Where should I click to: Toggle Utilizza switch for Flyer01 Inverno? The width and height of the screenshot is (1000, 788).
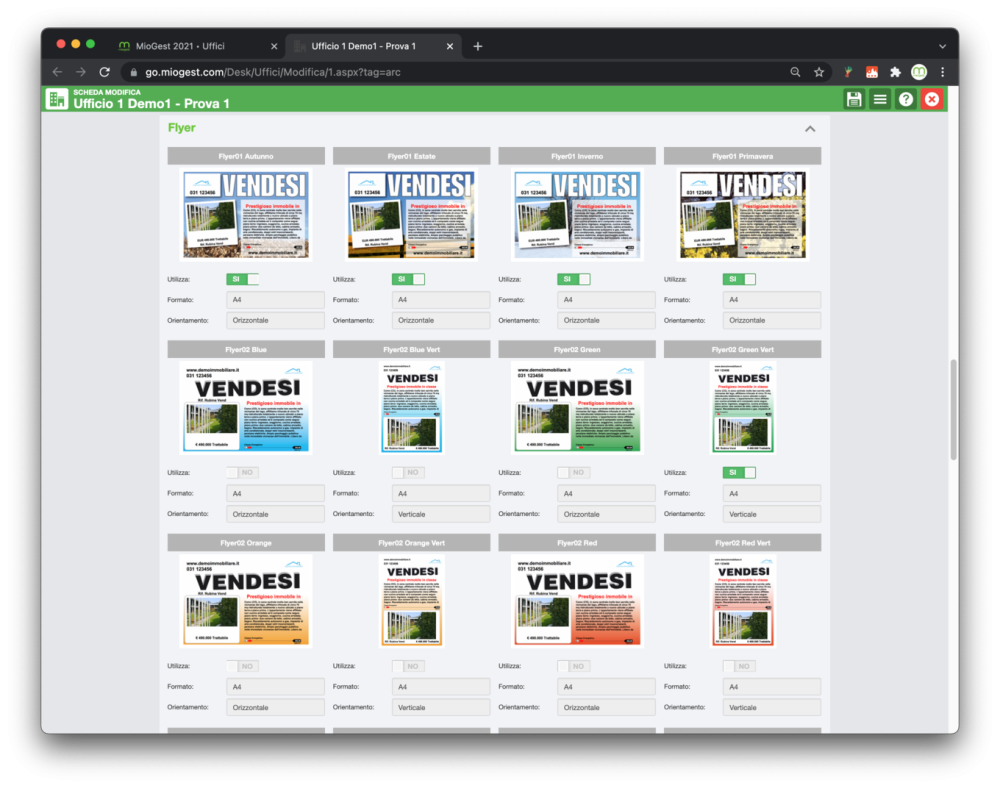[x=573, y=279]
